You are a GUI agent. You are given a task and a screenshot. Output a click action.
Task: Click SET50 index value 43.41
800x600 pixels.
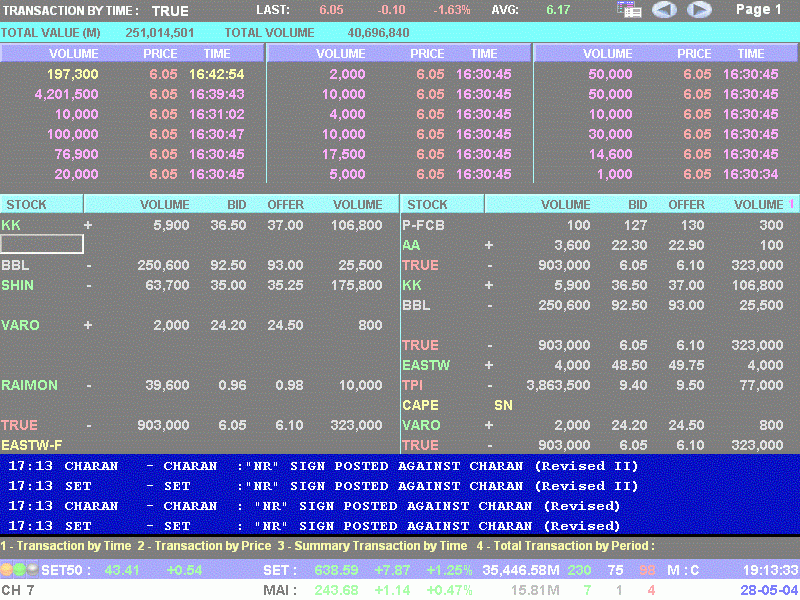(x=121, y=570)
